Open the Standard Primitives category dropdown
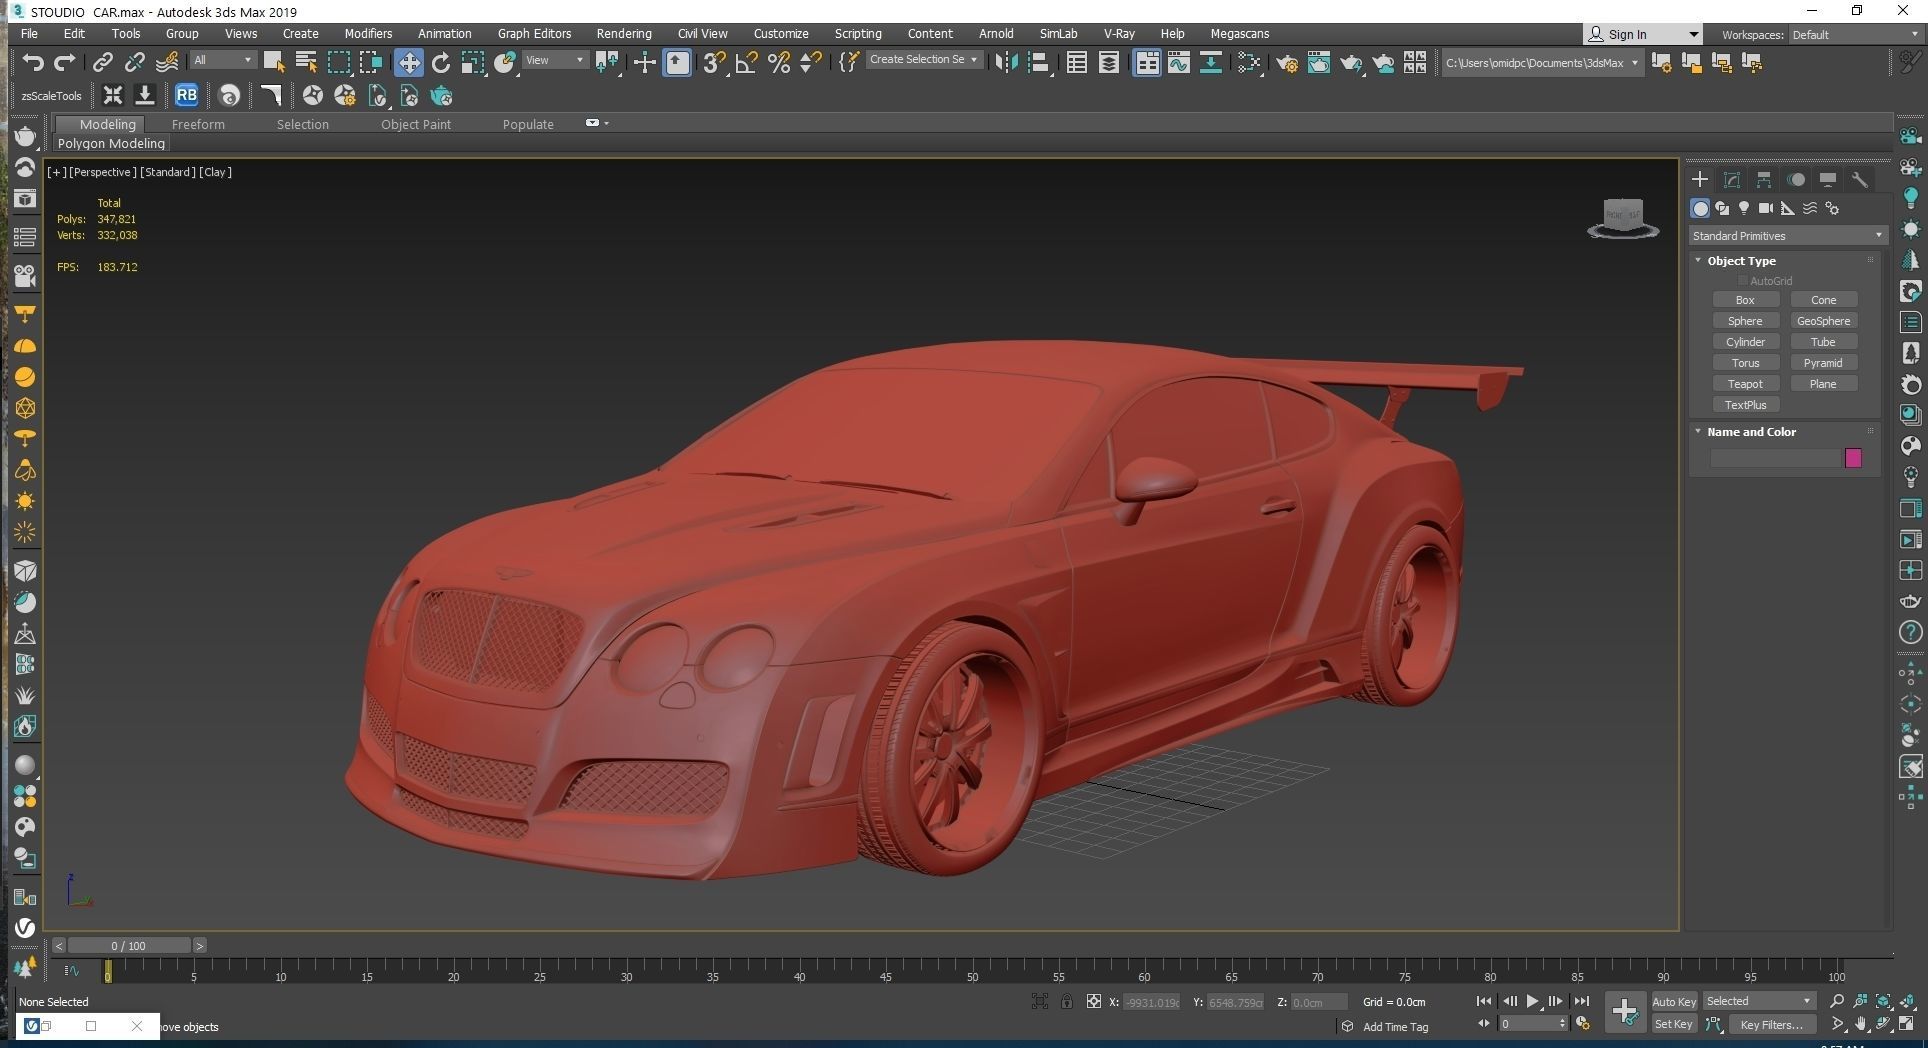The width and height of the screenshot is (1928, 1048). 1787,236
